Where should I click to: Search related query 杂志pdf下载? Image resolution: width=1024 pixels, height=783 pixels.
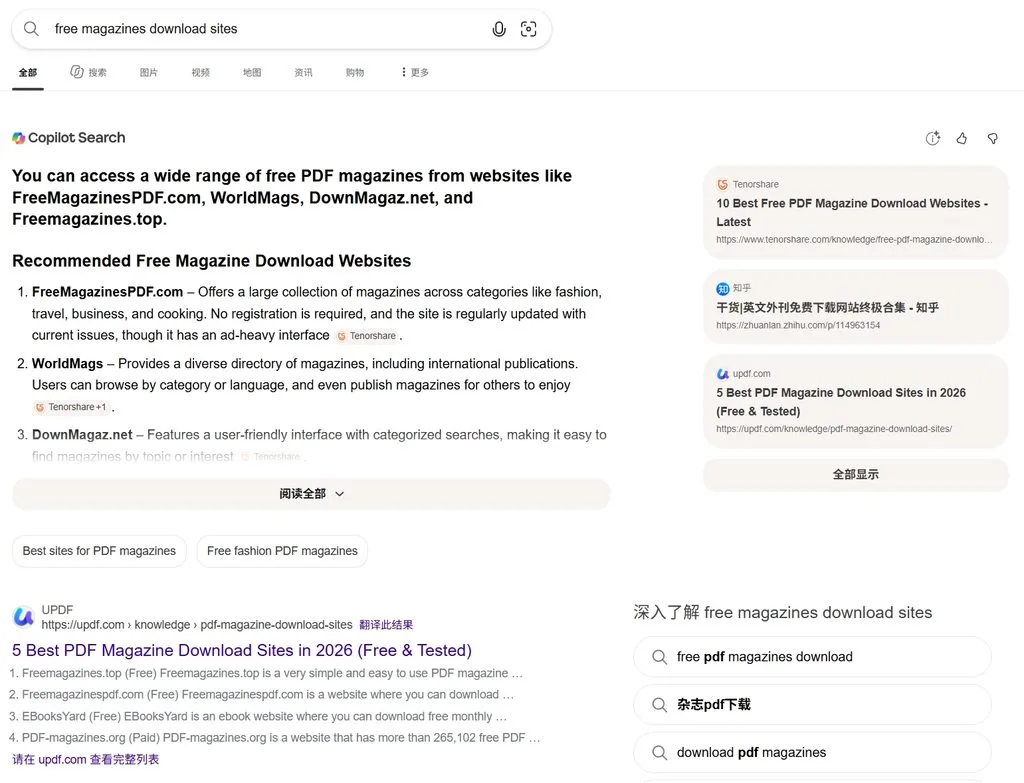tap(812, 705)
